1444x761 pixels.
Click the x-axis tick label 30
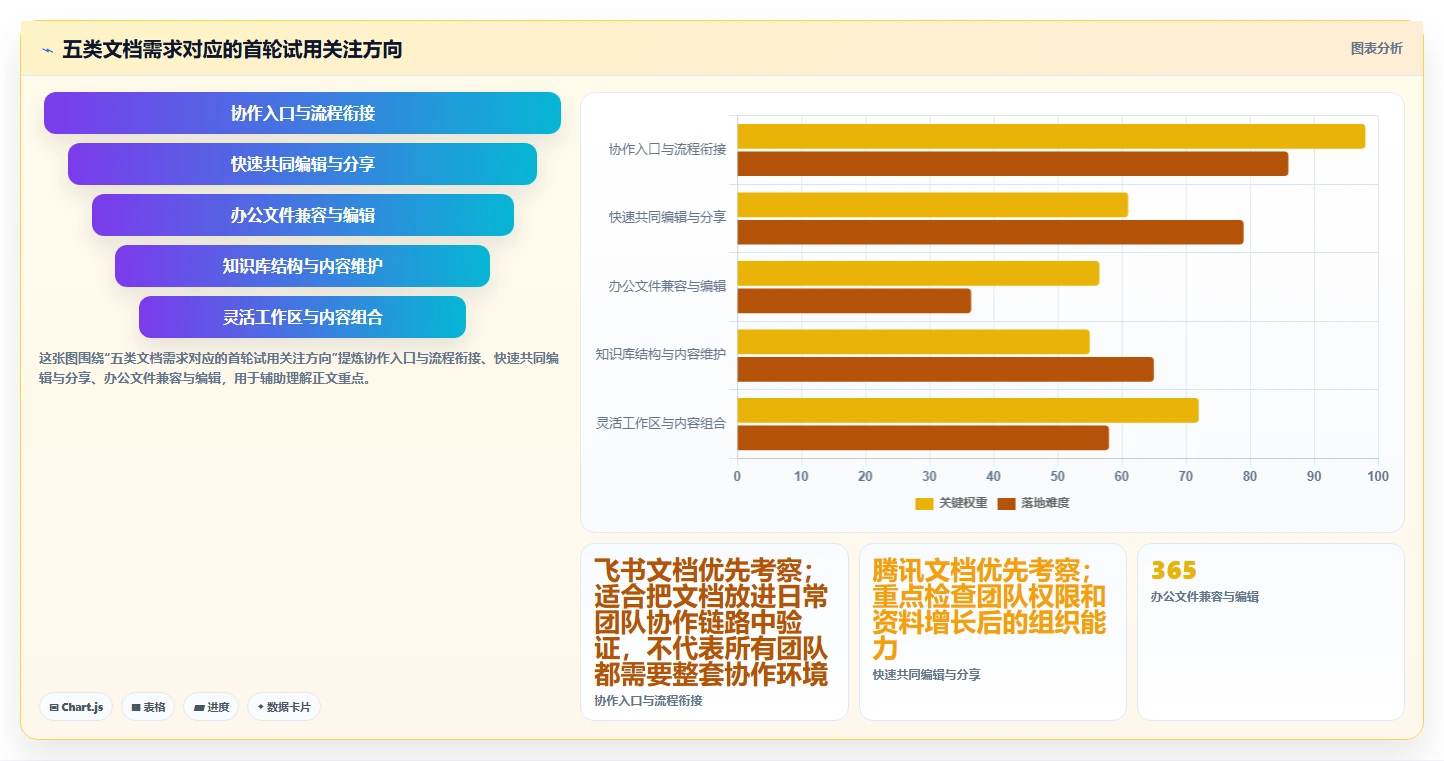tap(929, 476)
